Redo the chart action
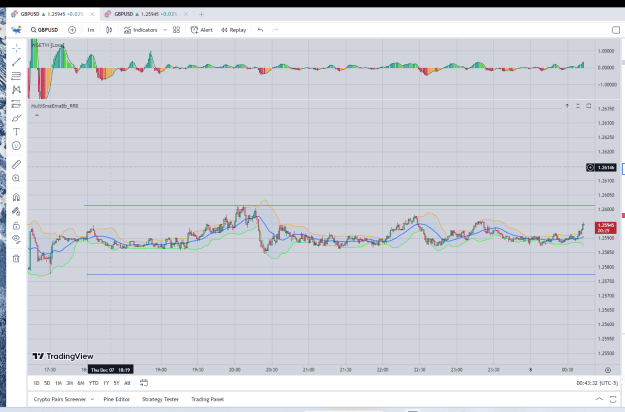Viewport: 625px width, 412px height. tap(275, 30)
